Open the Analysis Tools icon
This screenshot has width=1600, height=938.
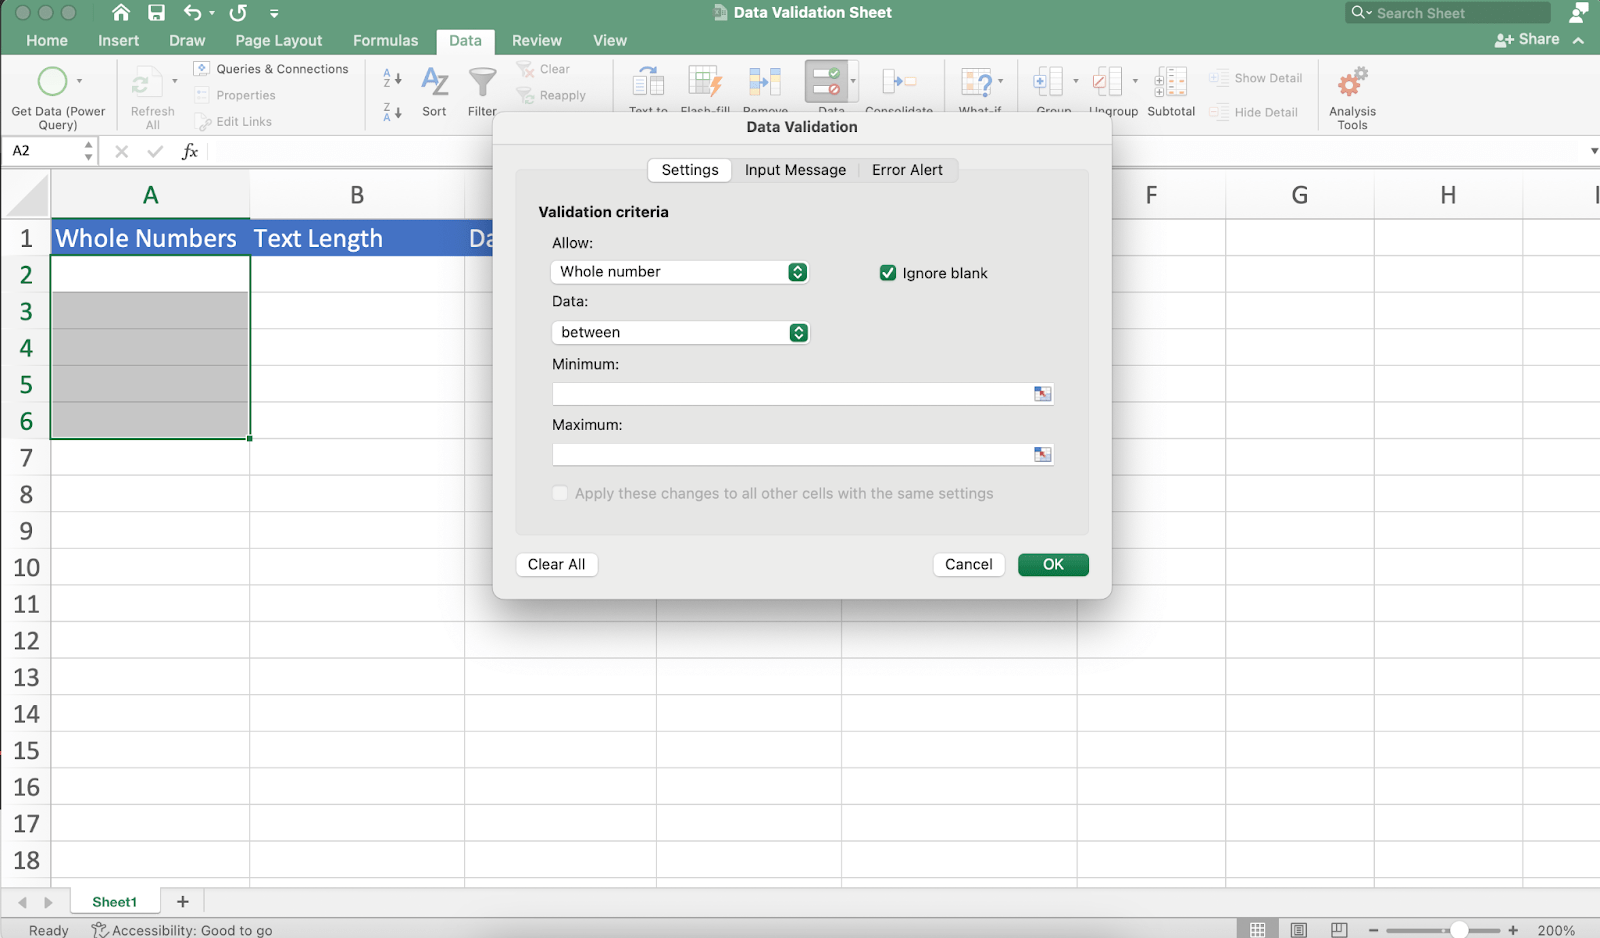coord(1352,82)
